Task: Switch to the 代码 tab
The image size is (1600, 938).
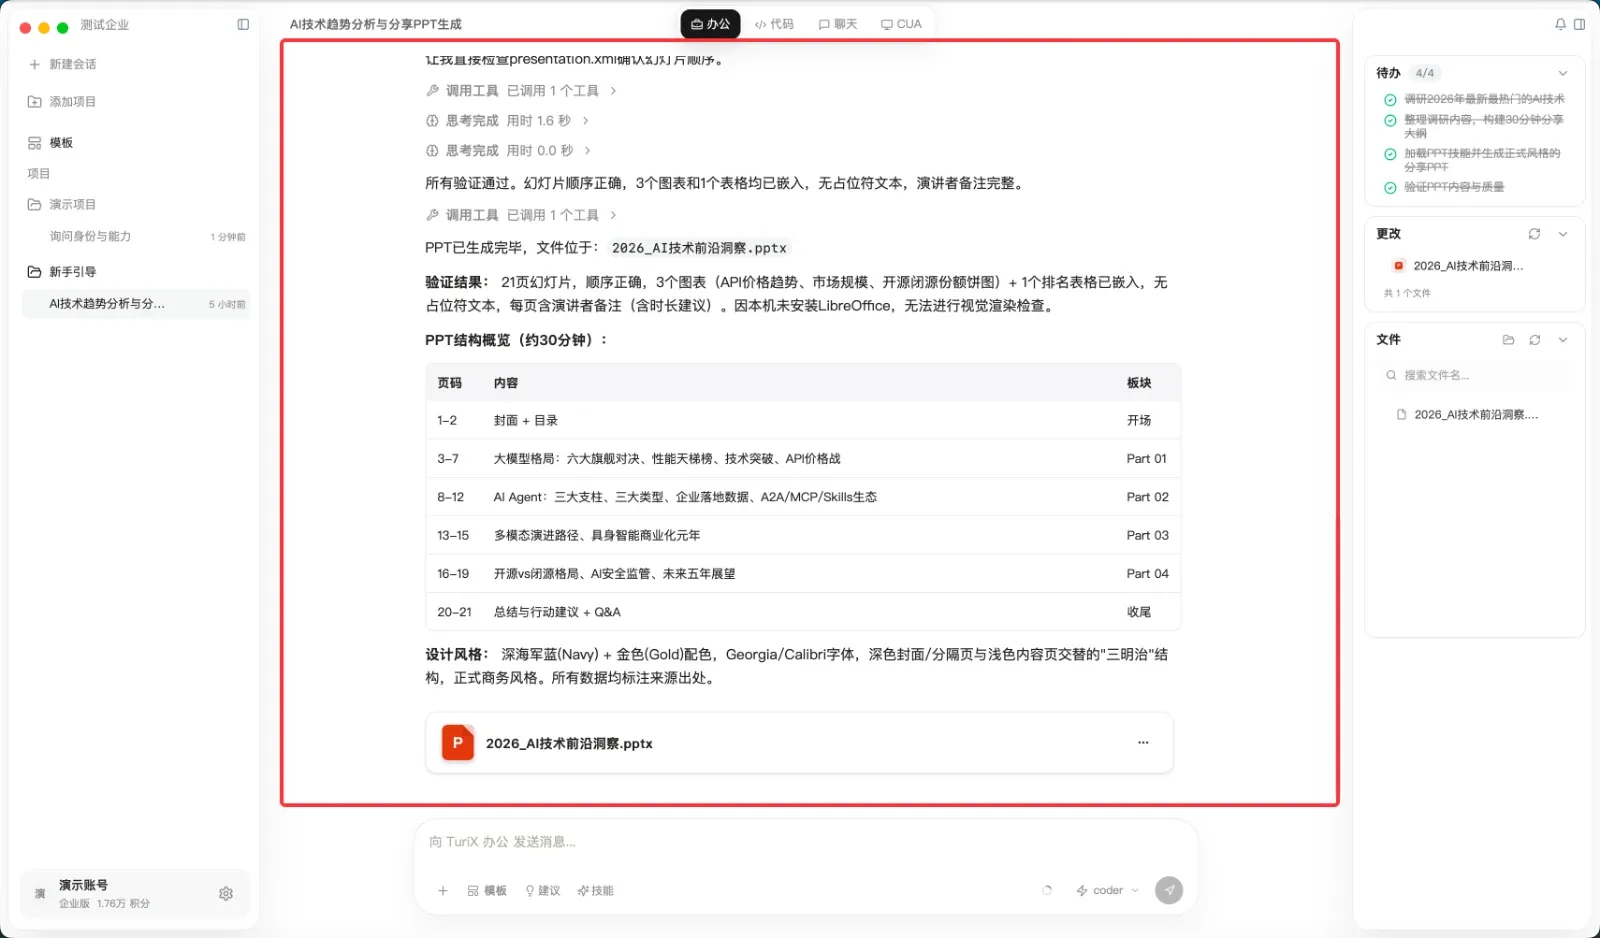Action: tap(774, 24)
